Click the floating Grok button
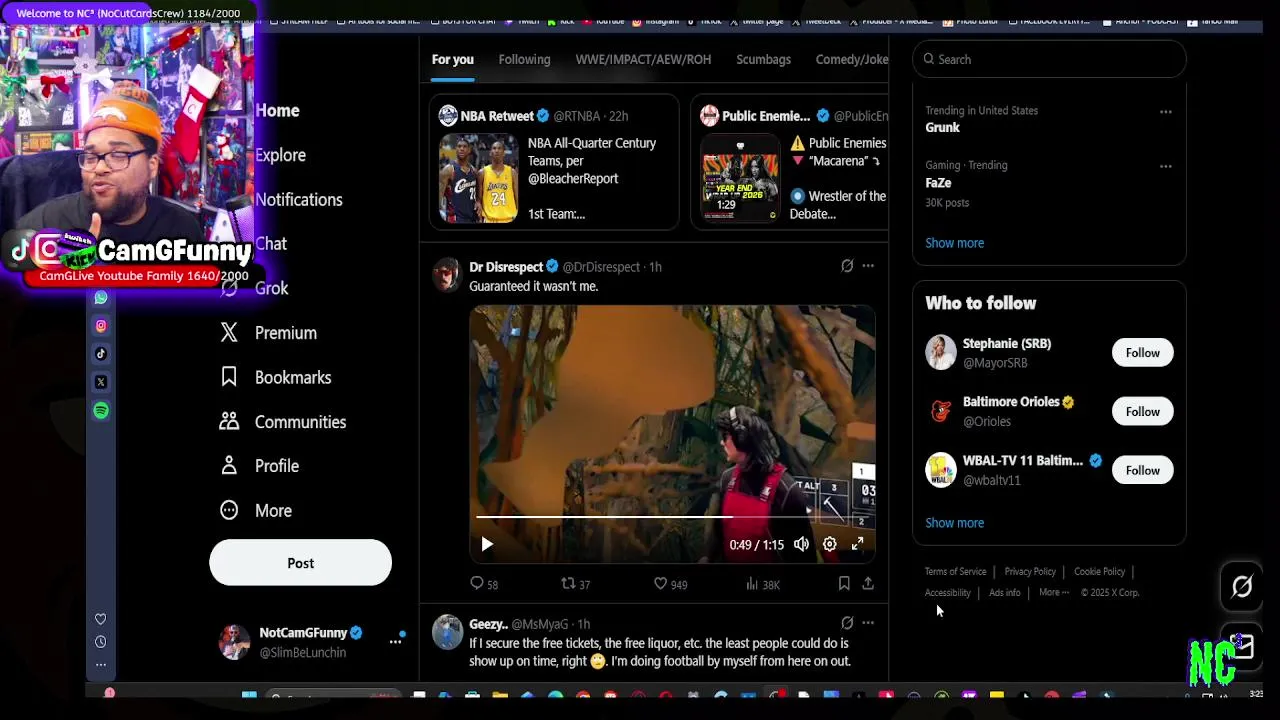 click(x=1241, y=587)
